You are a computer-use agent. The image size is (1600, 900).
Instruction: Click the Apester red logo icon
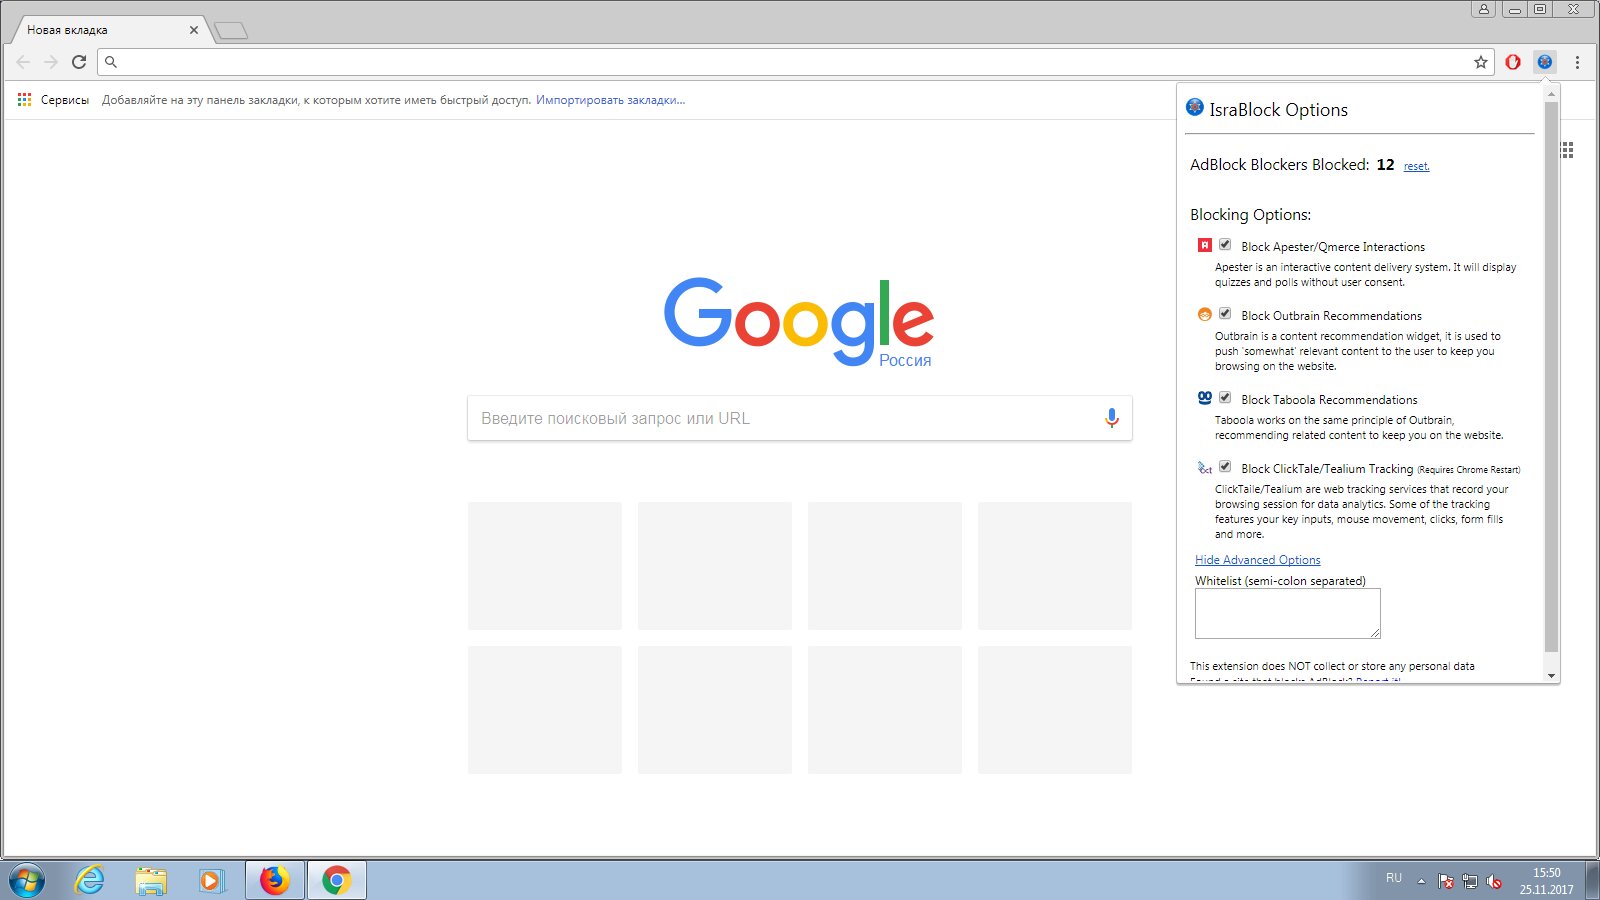pyautogui.click(x=1204, y=245)
